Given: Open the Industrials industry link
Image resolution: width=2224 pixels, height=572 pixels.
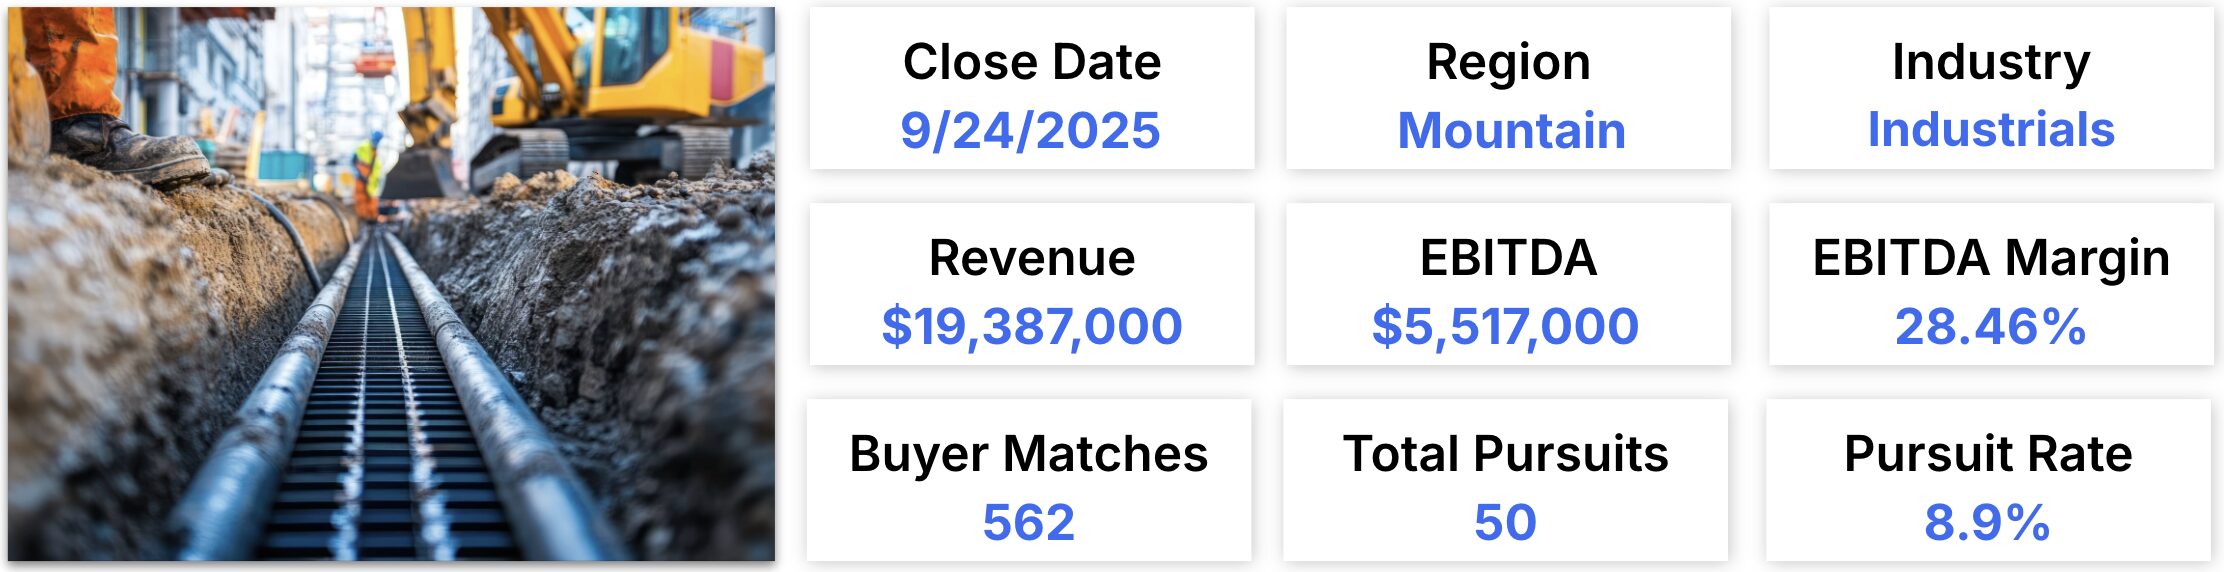Looking at the screenshot, I should point(1990,130).
